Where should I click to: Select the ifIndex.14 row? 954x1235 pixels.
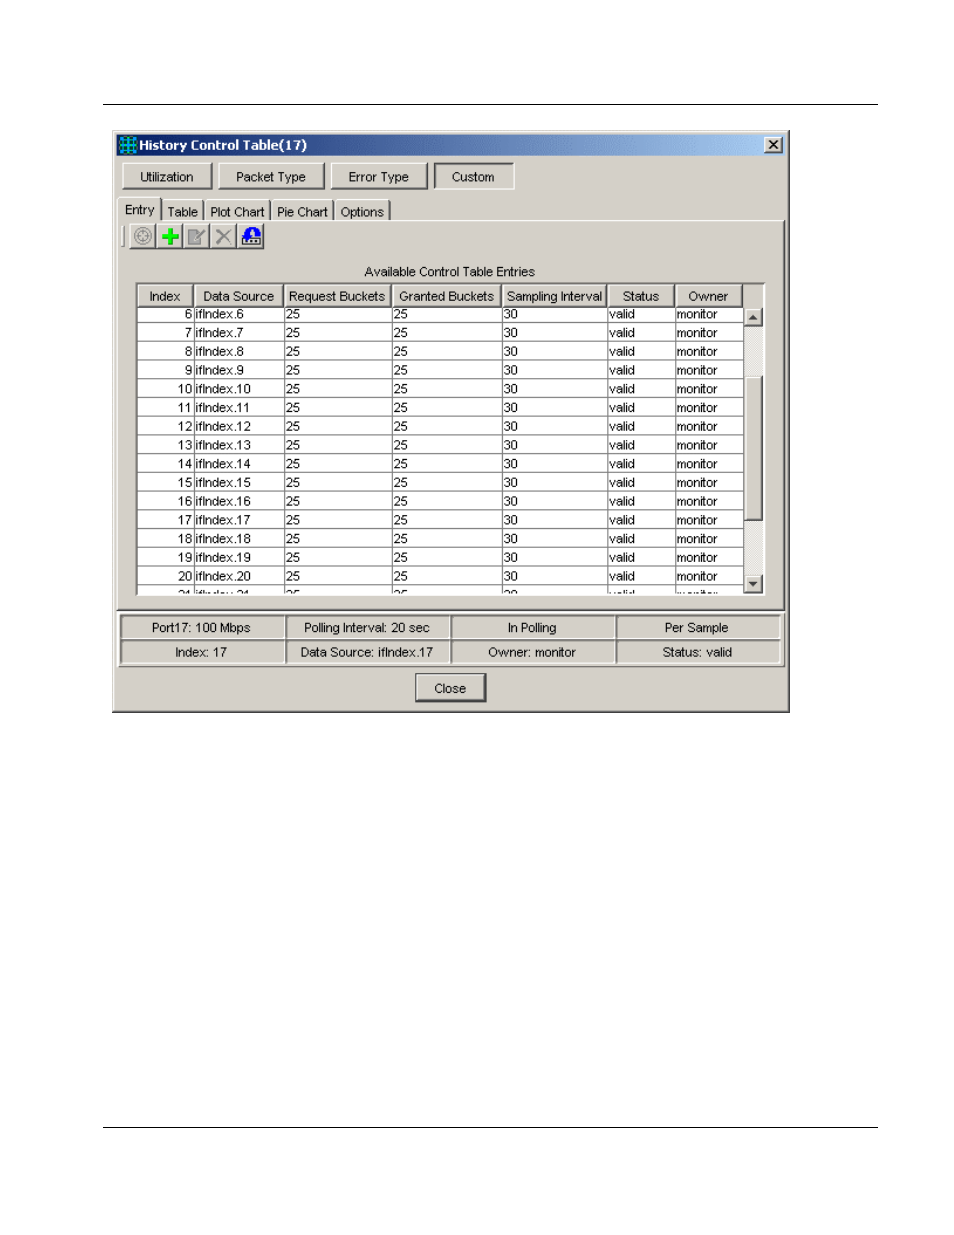pyautogui.click(x=440, y=464)
